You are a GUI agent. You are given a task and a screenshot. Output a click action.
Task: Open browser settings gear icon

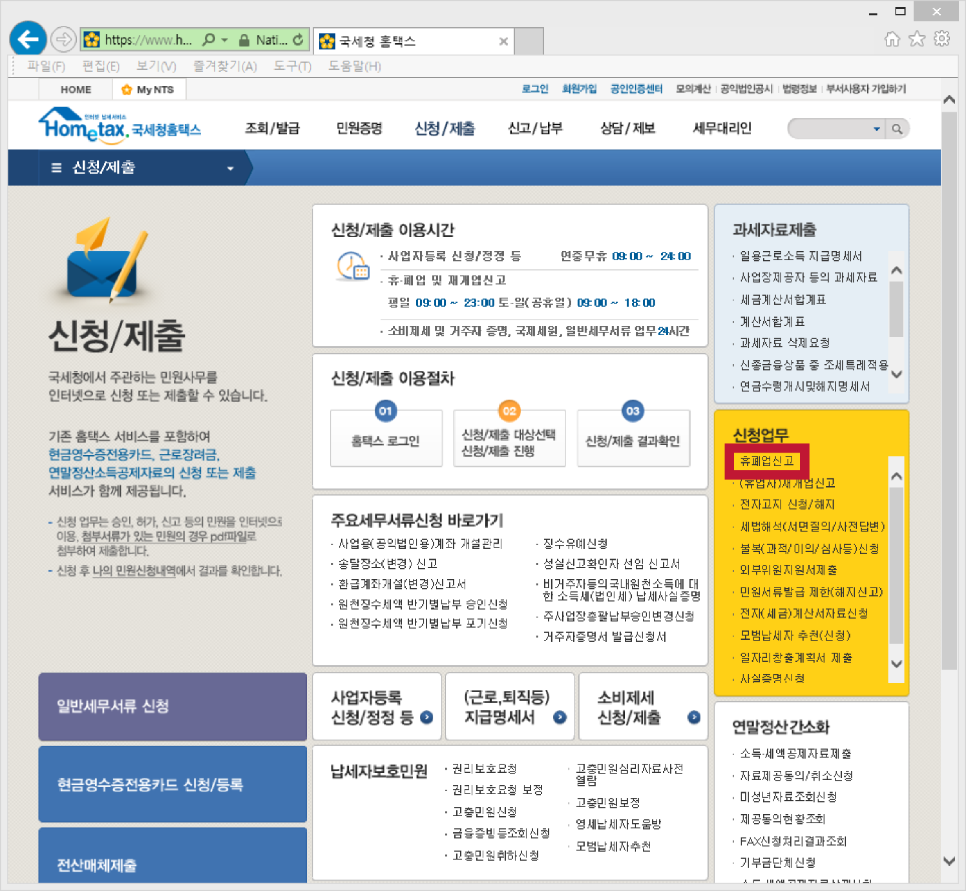click(x=941, y=39)
